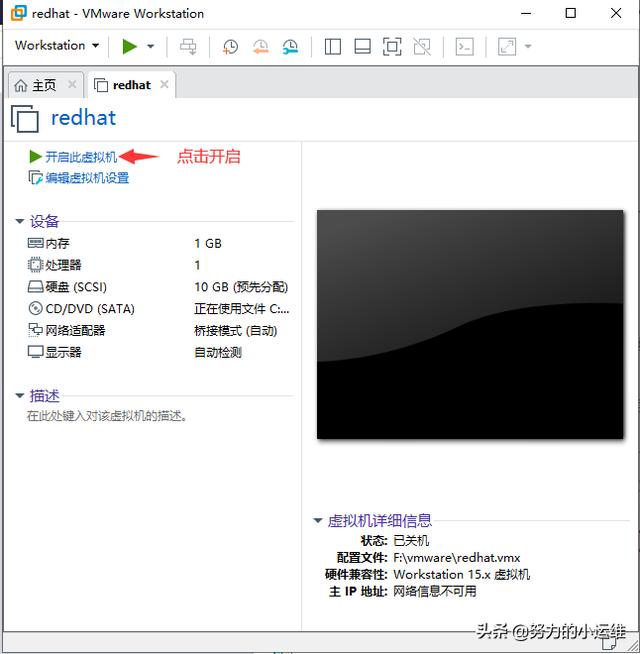Screen dimensions: 640x654
Task: Close the VMware Workstation window
Action: pos(616,13)
